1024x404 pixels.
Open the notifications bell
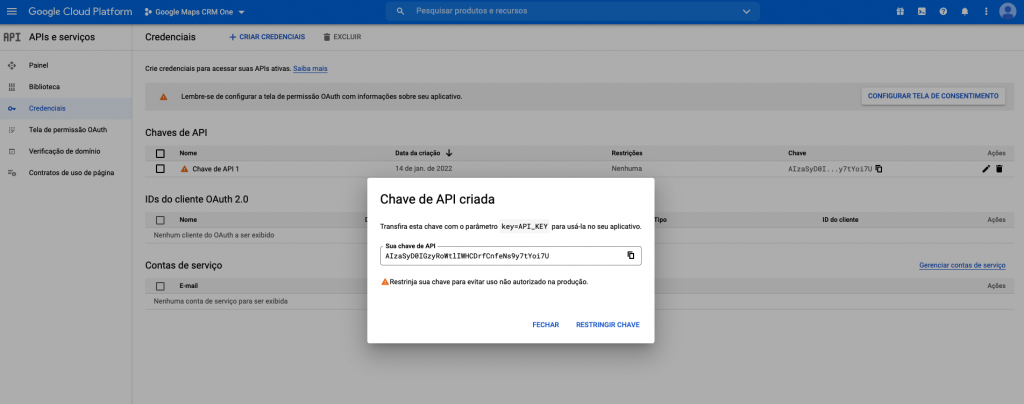tap(965, 11)
